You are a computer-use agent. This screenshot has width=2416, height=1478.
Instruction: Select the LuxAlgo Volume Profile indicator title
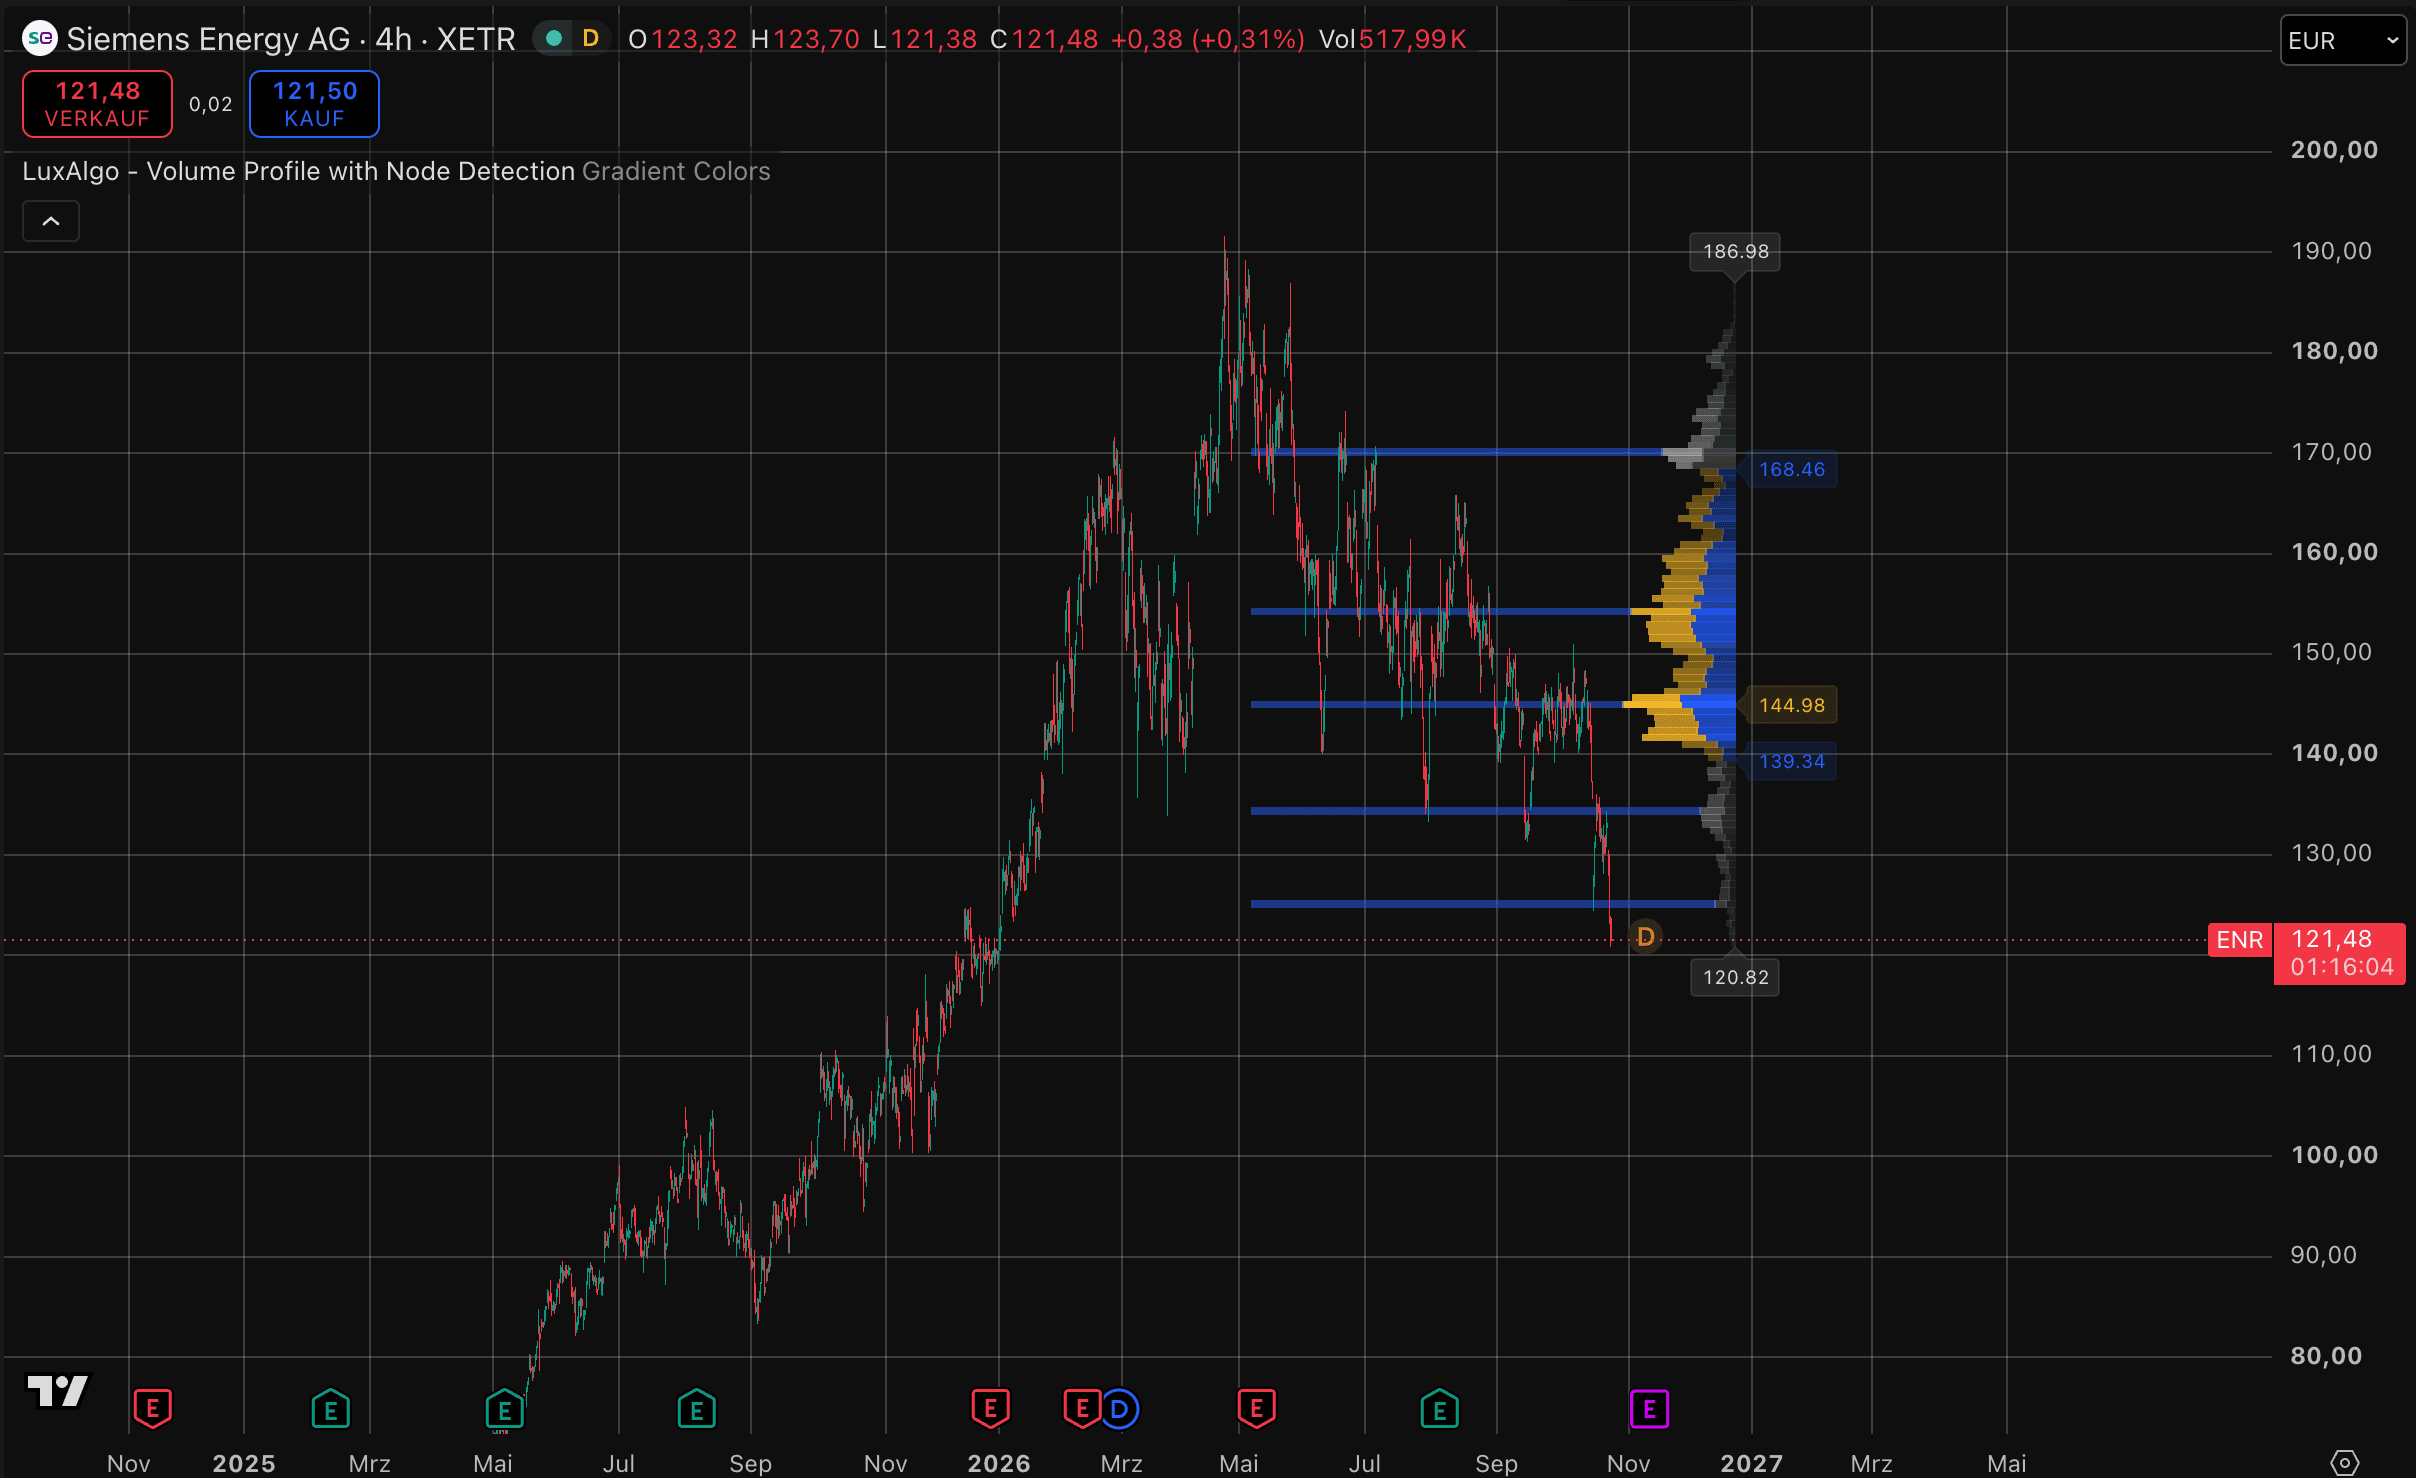(298, 171)
